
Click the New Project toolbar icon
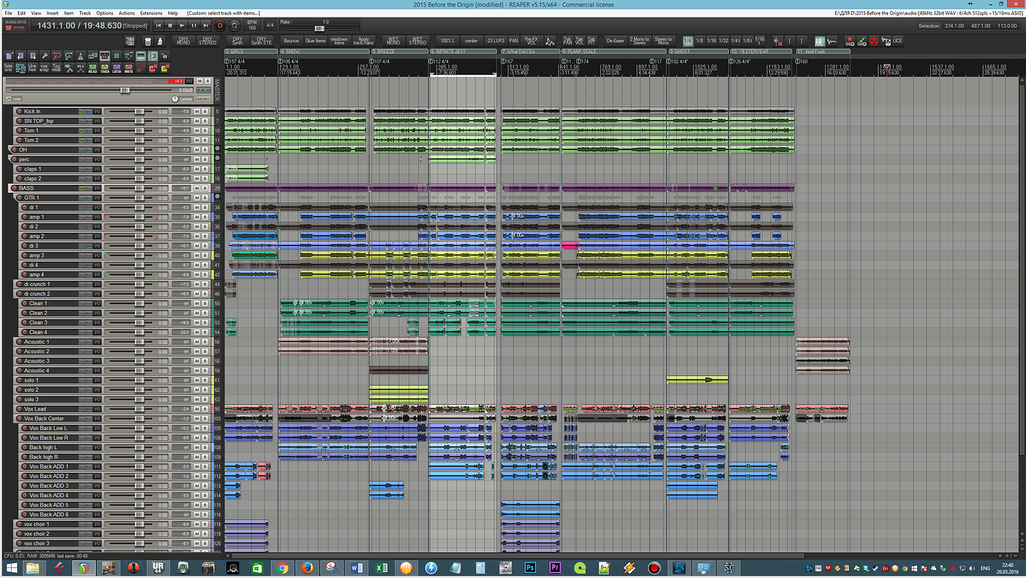pos(9,56)
